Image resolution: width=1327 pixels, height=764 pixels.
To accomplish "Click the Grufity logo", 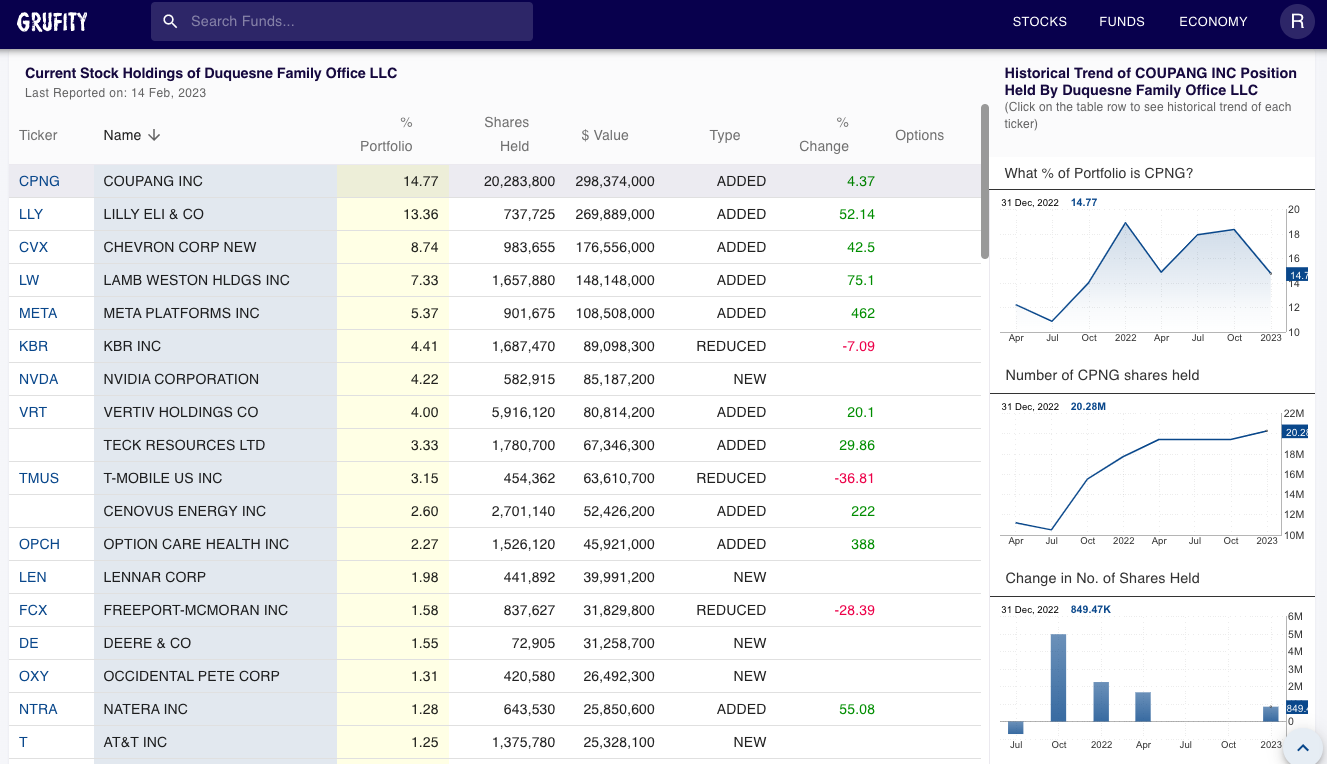I will (52, 21).
